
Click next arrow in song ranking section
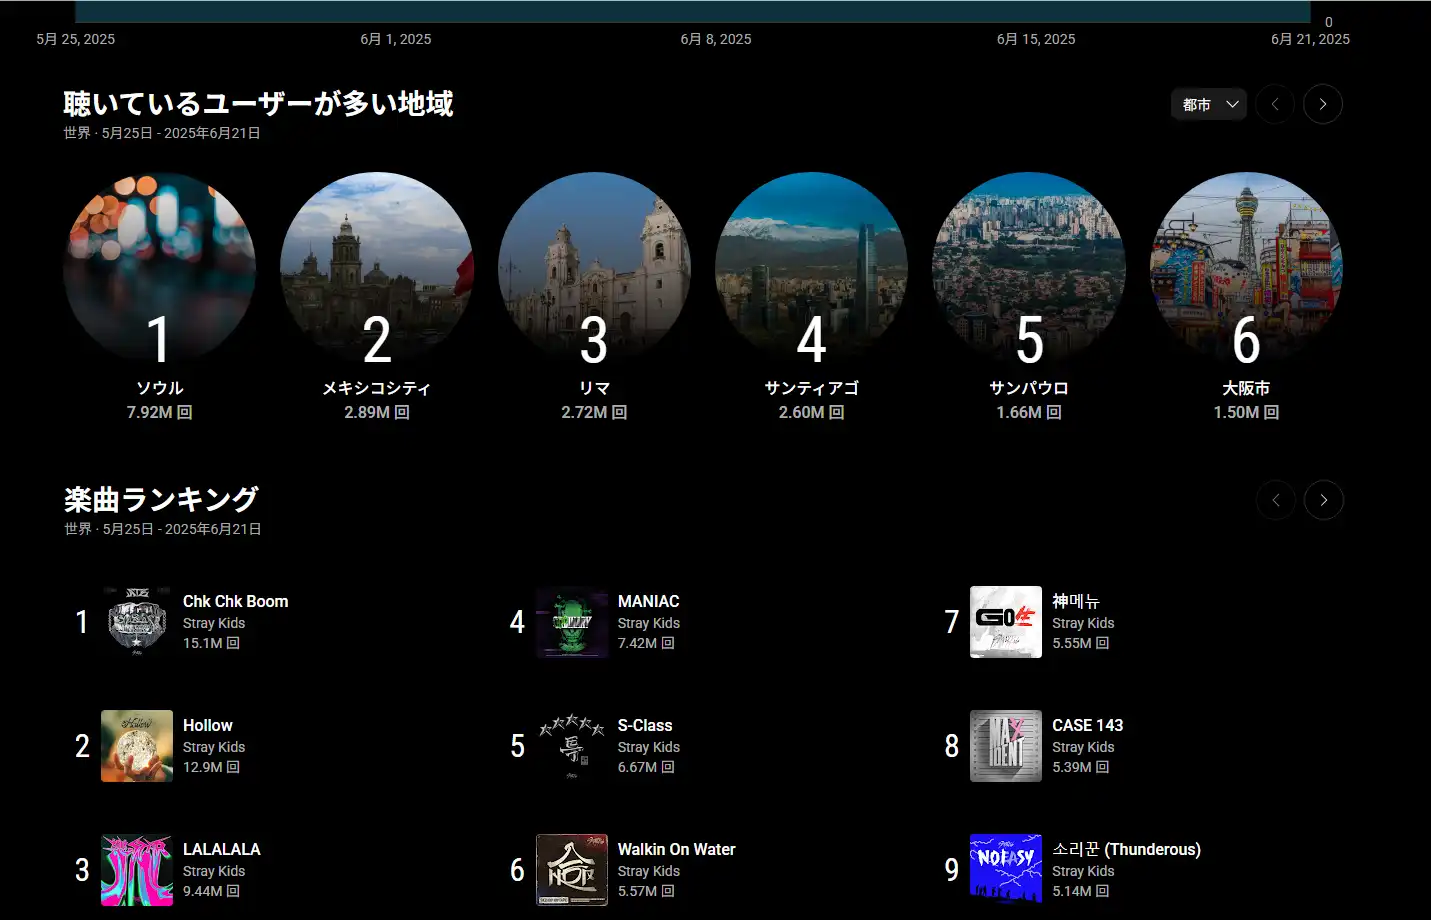pos(1323,500)
